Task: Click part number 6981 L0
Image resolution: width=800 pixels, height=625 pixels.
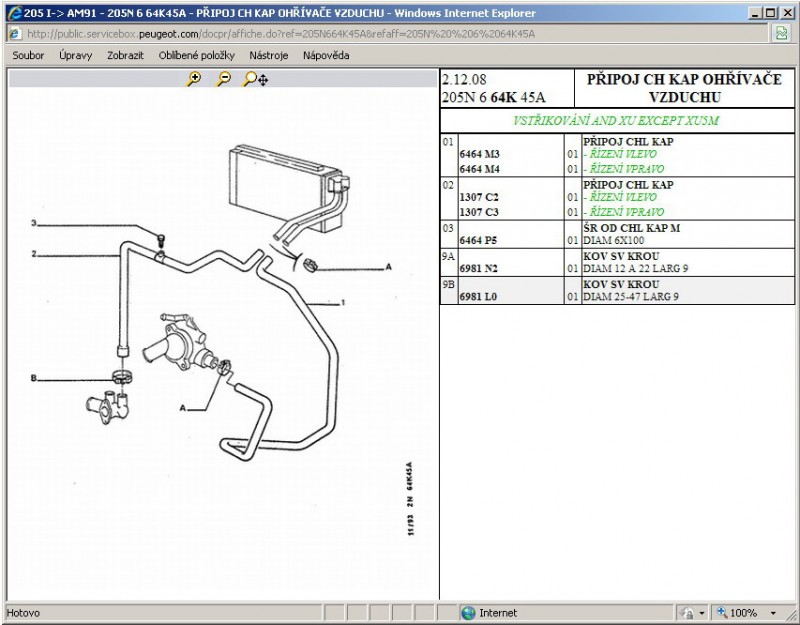Action: point(478,298)
